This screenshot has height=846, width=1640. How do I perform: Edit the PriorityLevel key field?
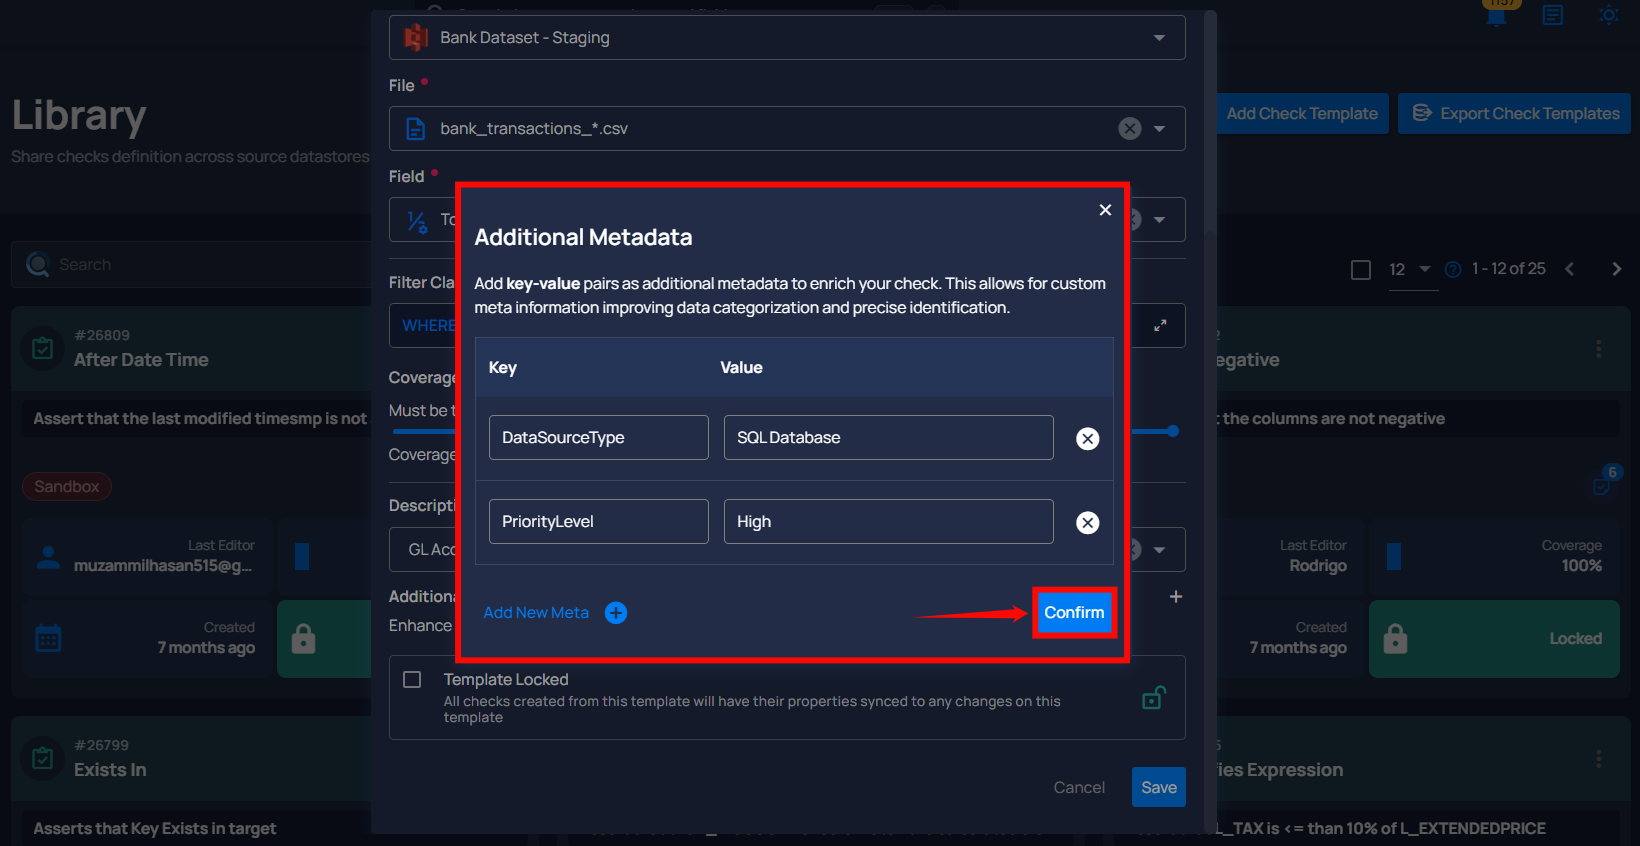tap(598, 521)
